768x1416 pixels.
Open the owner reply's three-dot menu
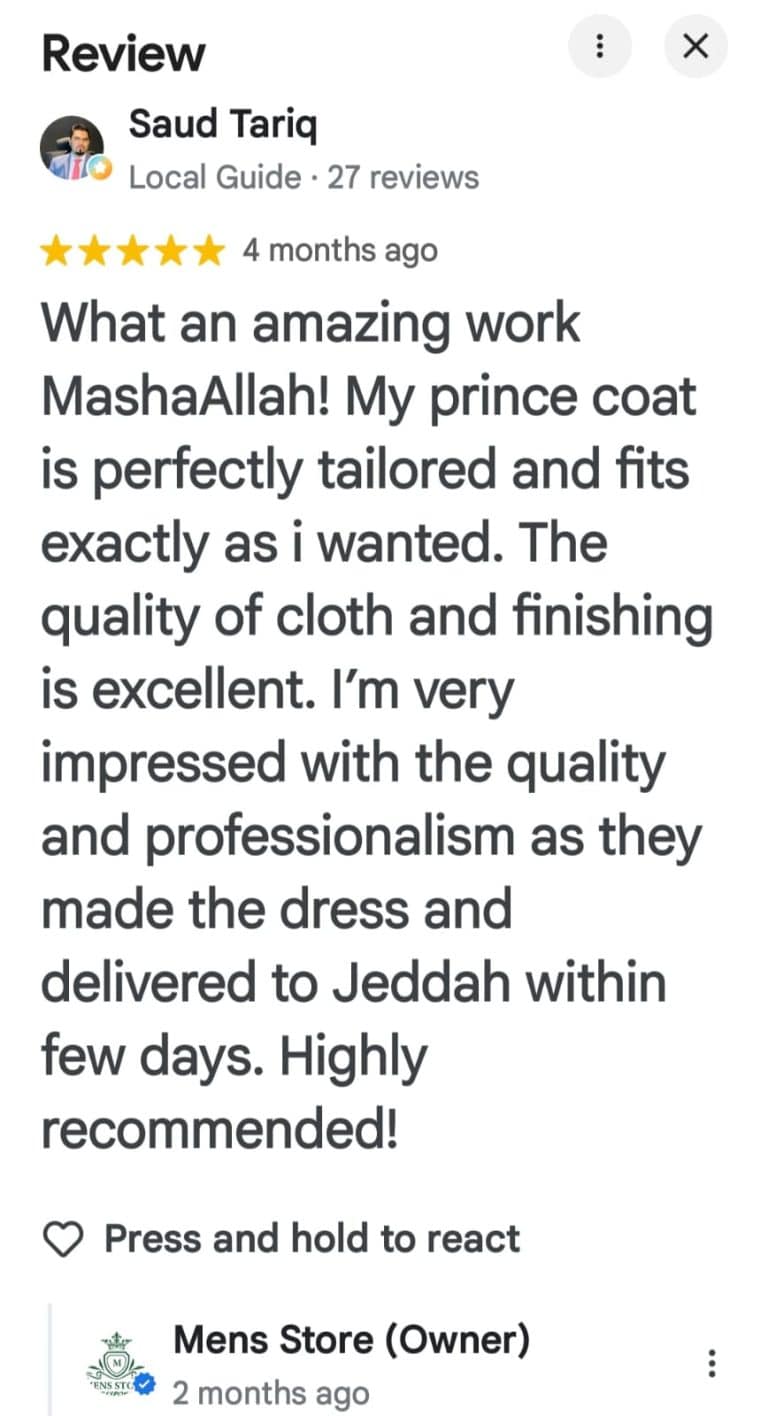coord(712,1363)
